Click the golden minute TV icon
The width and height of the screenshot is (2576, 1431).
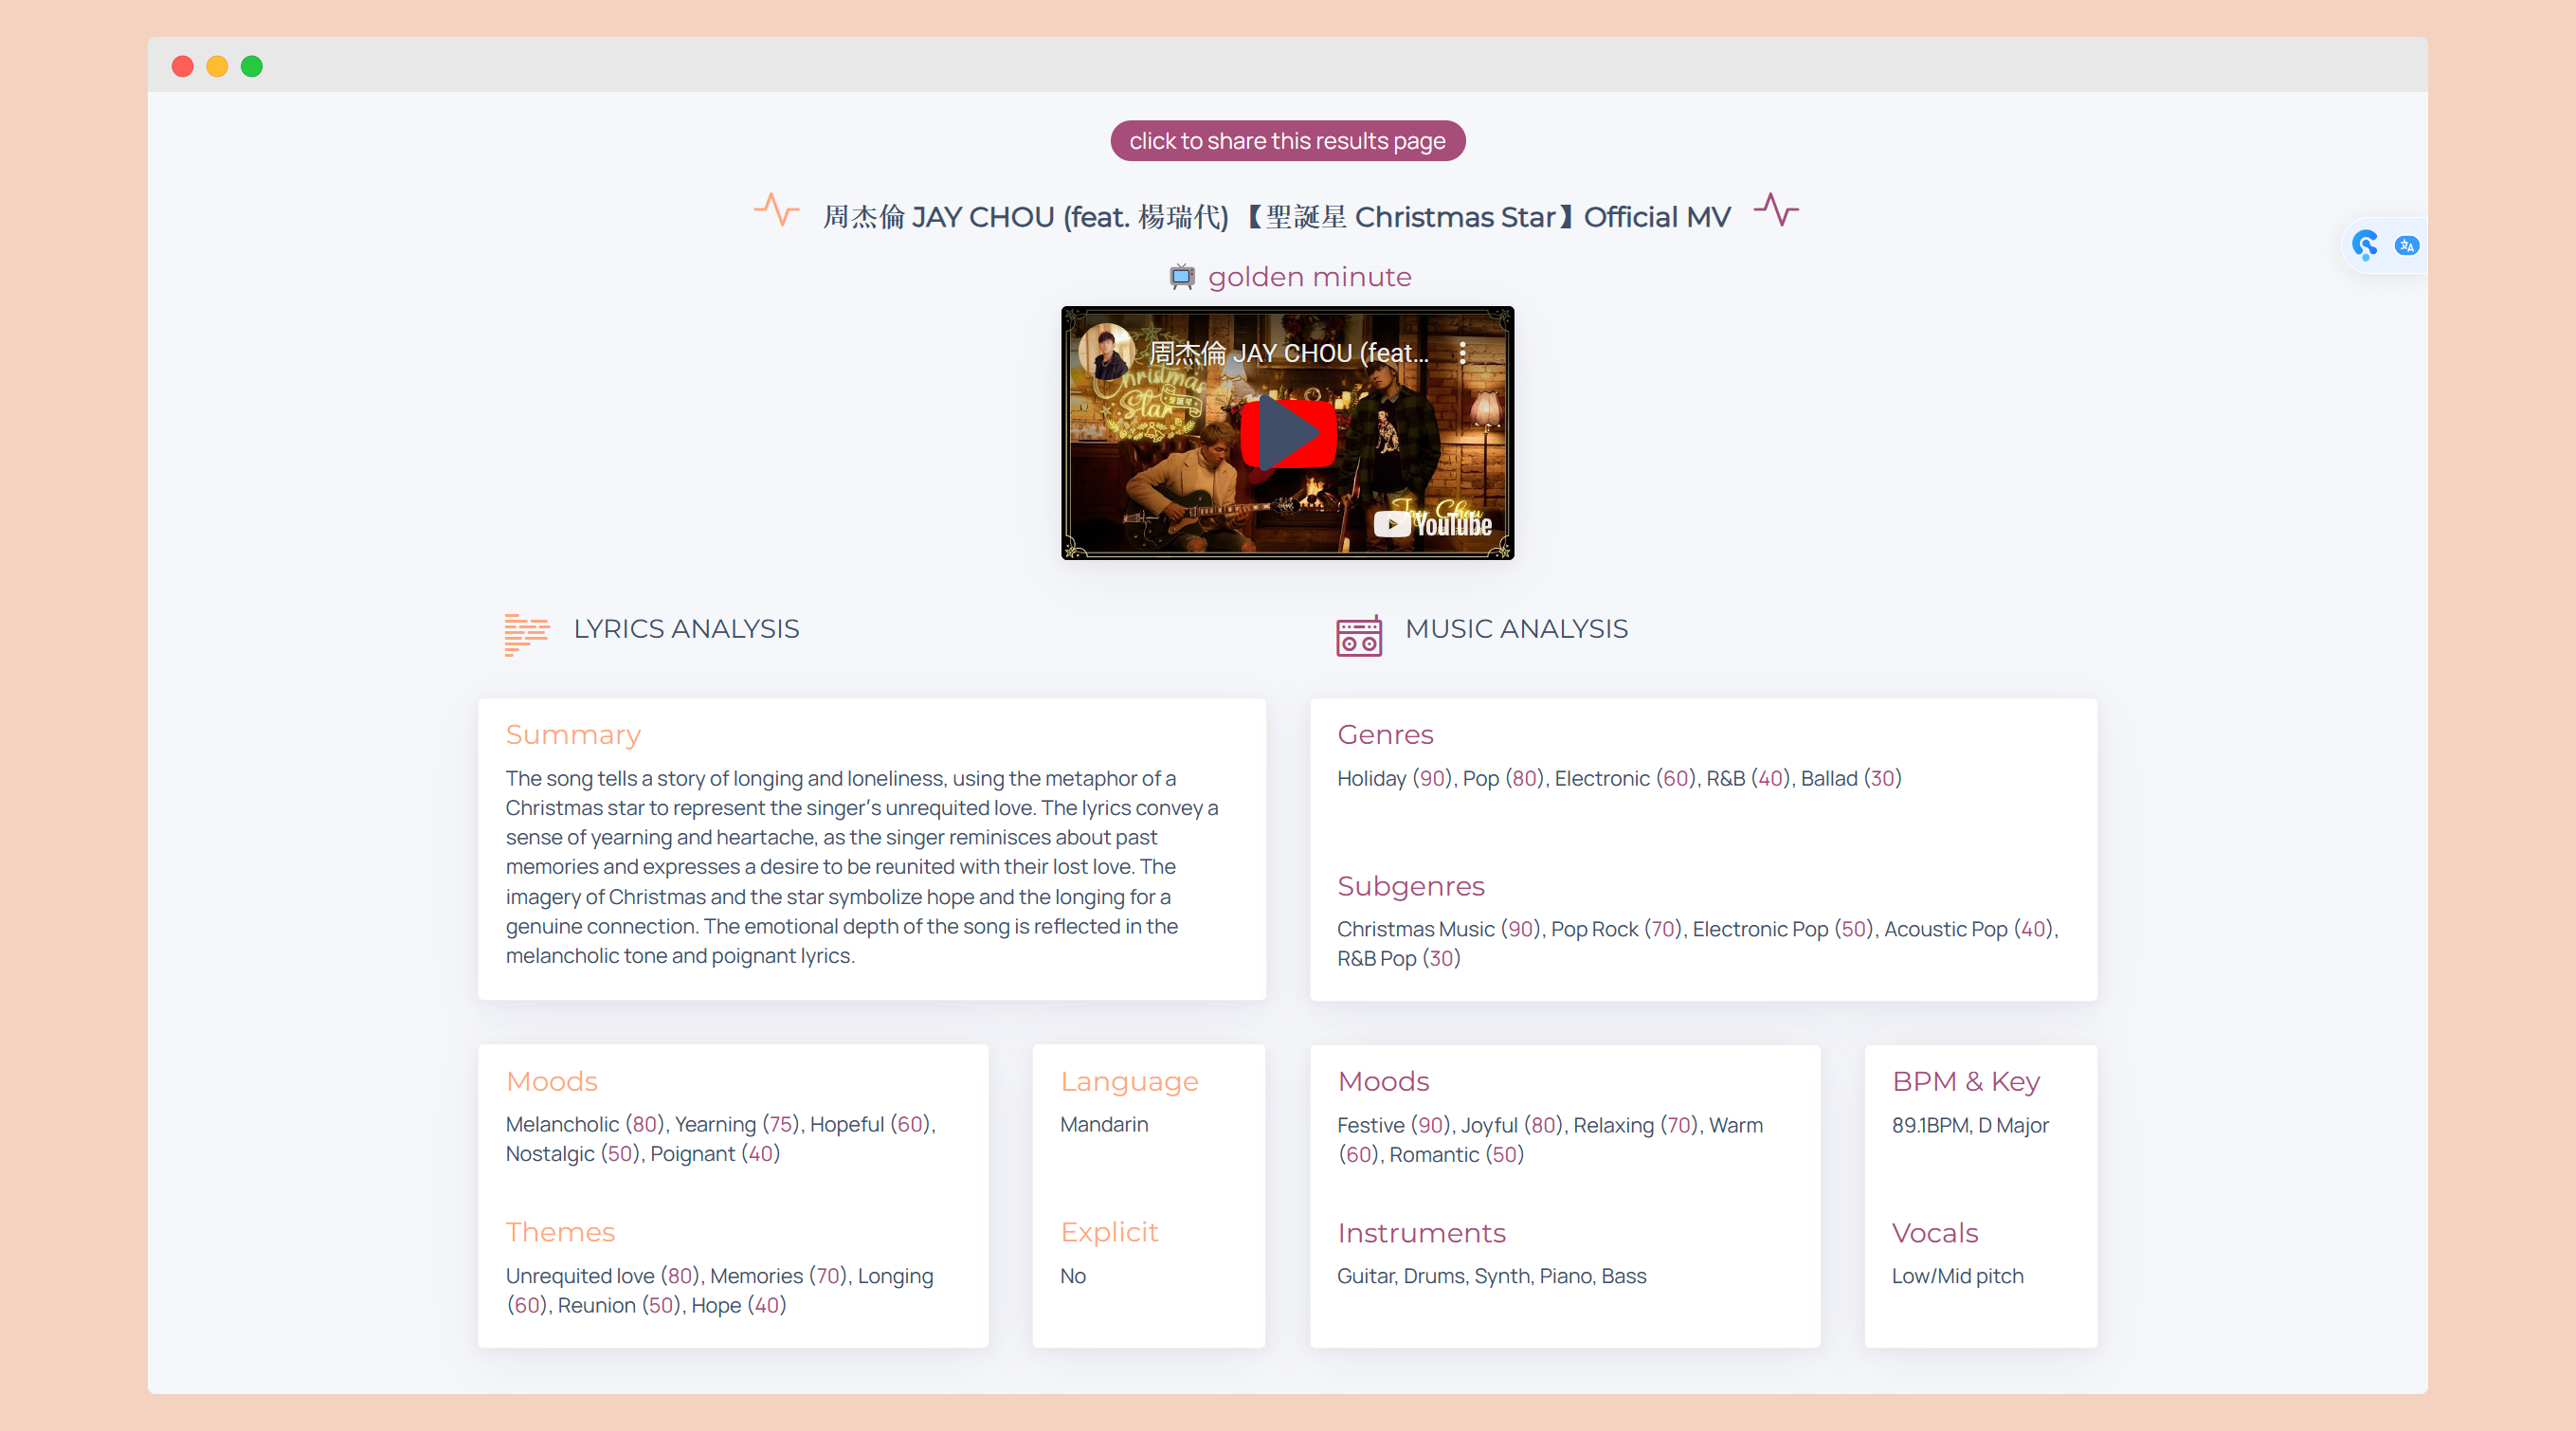[1182, 276]
